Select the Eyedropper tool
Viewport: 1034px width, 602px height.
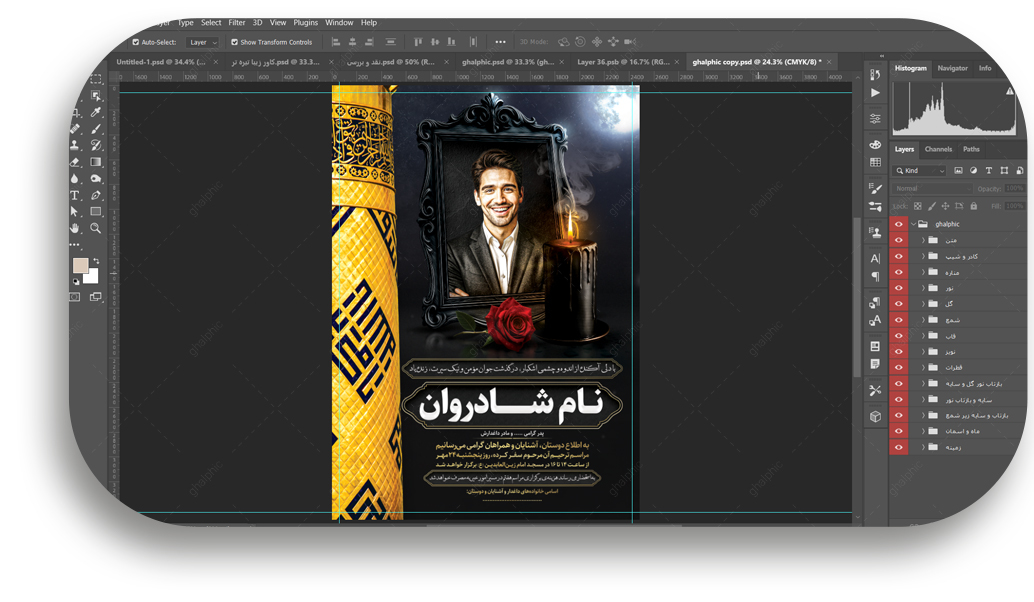tap(96, 113)
